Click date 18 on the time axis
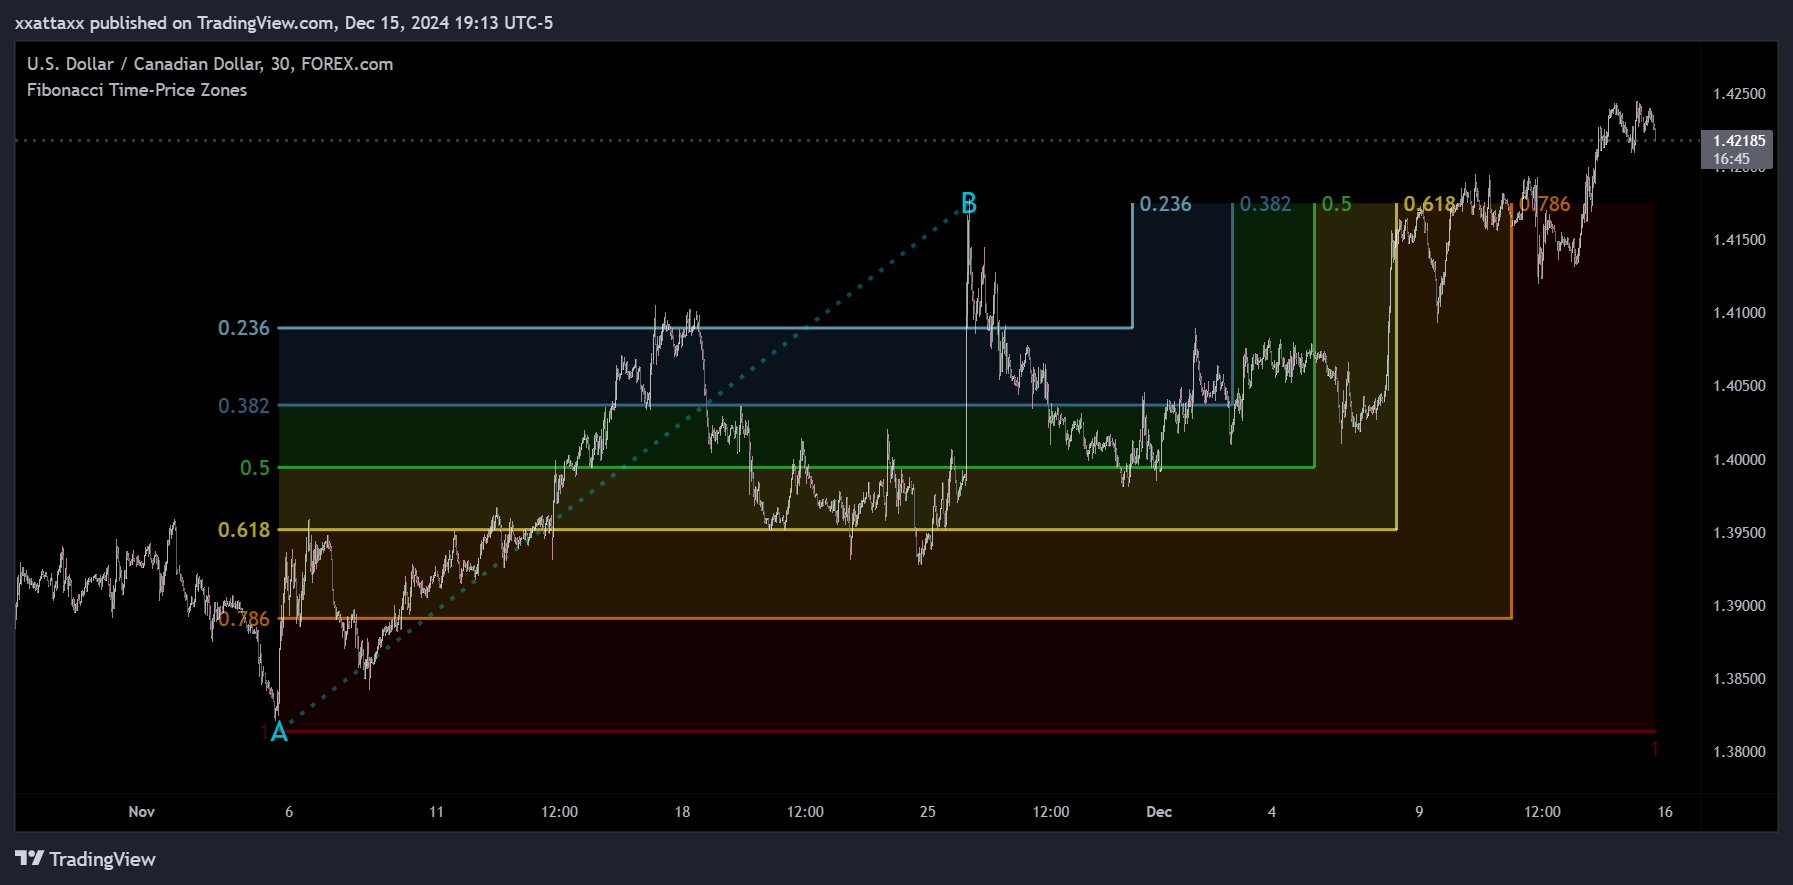 pyautogui.click(x=682, y=812)
